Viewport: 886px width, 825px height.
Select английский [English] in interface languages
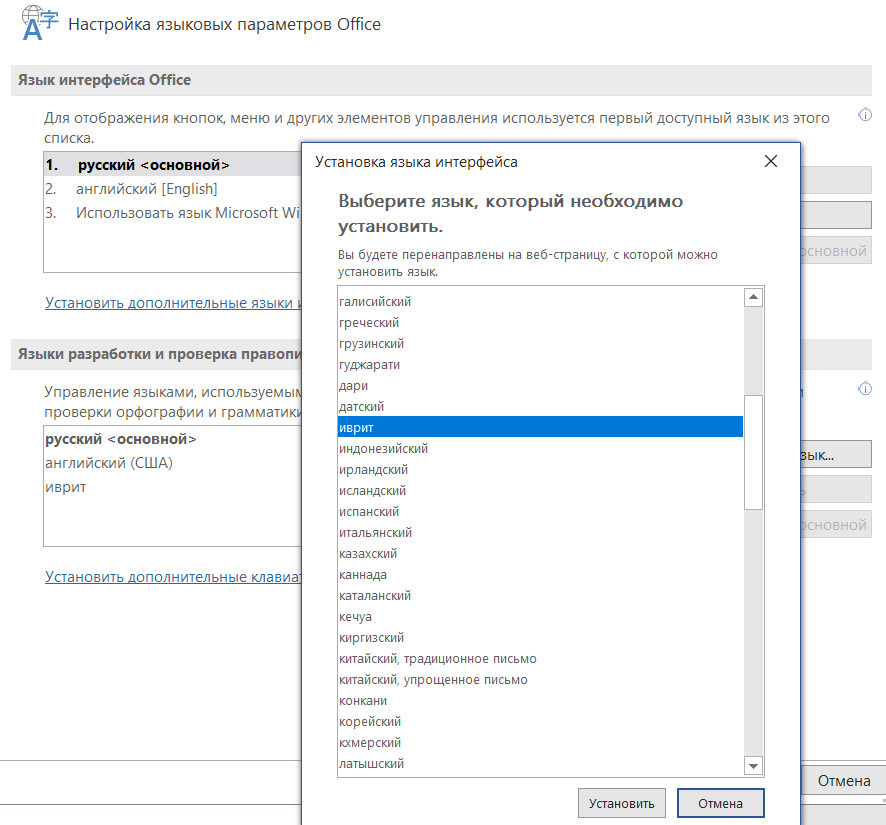click(x=146, y=188)
